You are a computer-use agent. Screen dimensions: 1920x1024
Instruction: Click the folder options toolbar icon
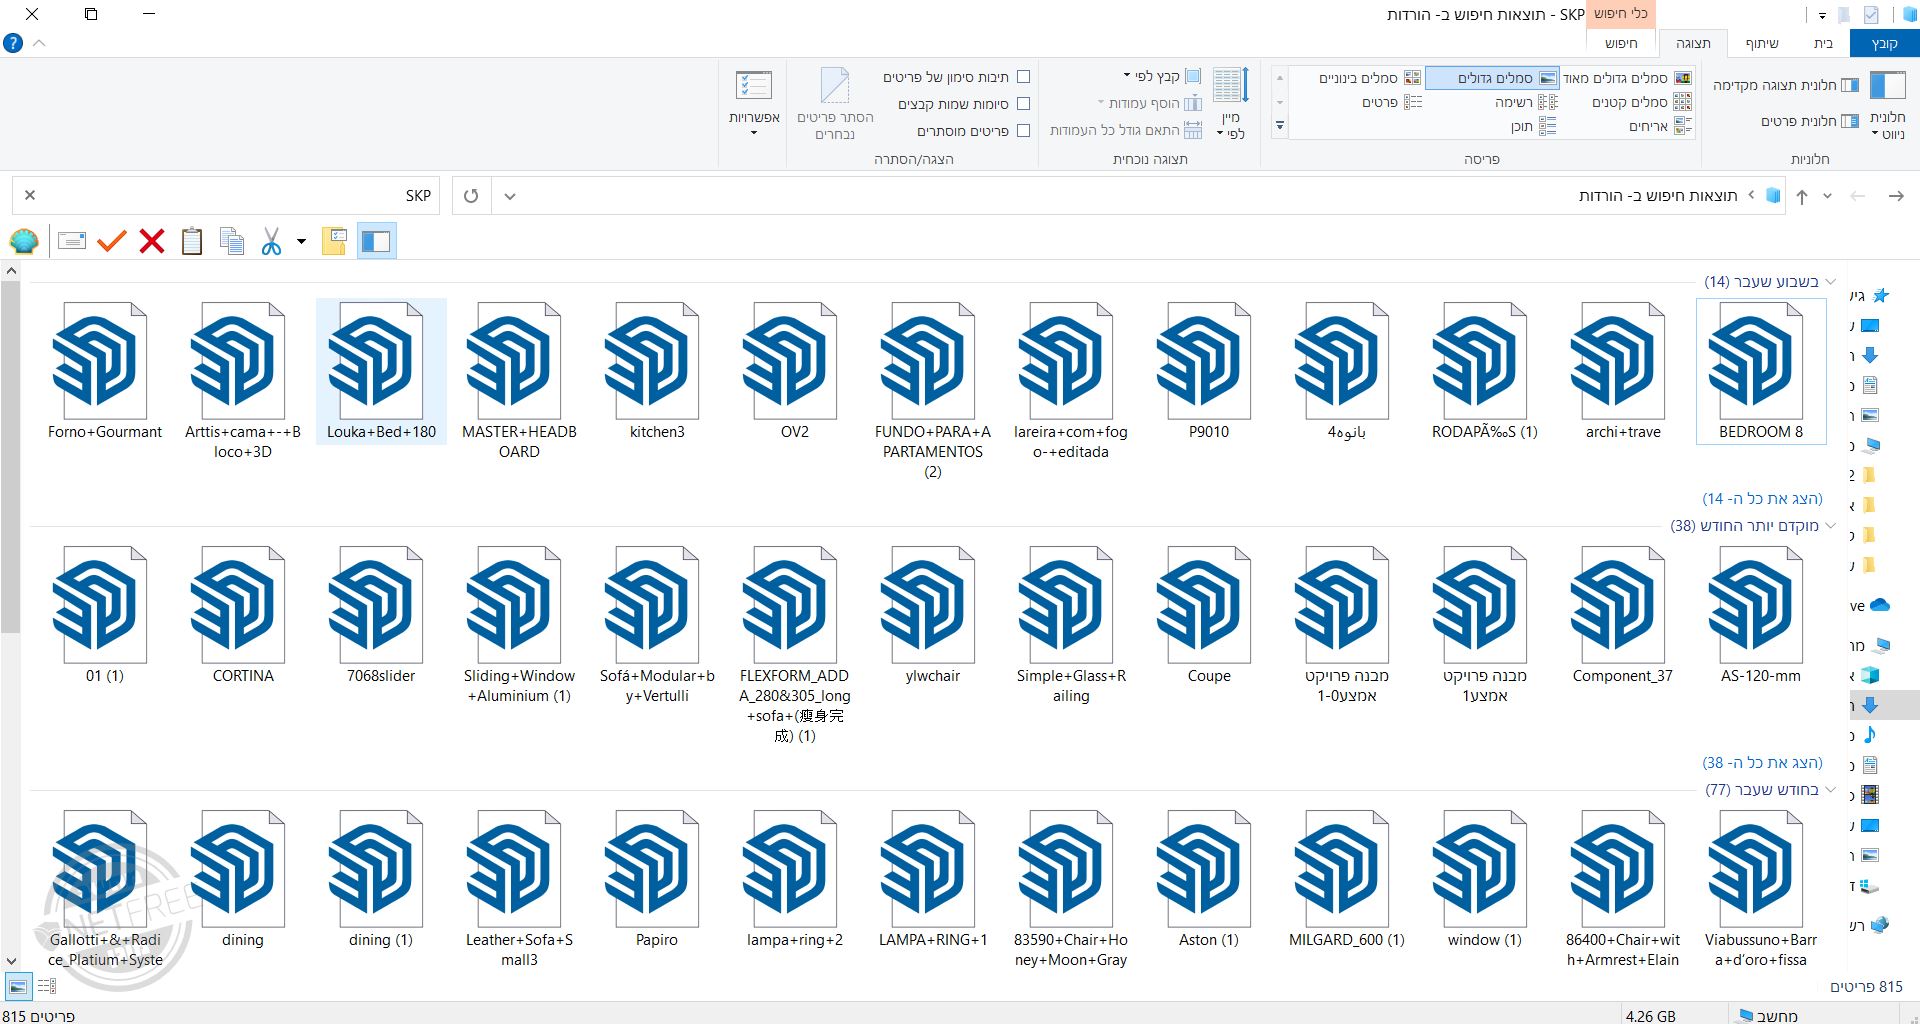335,241
